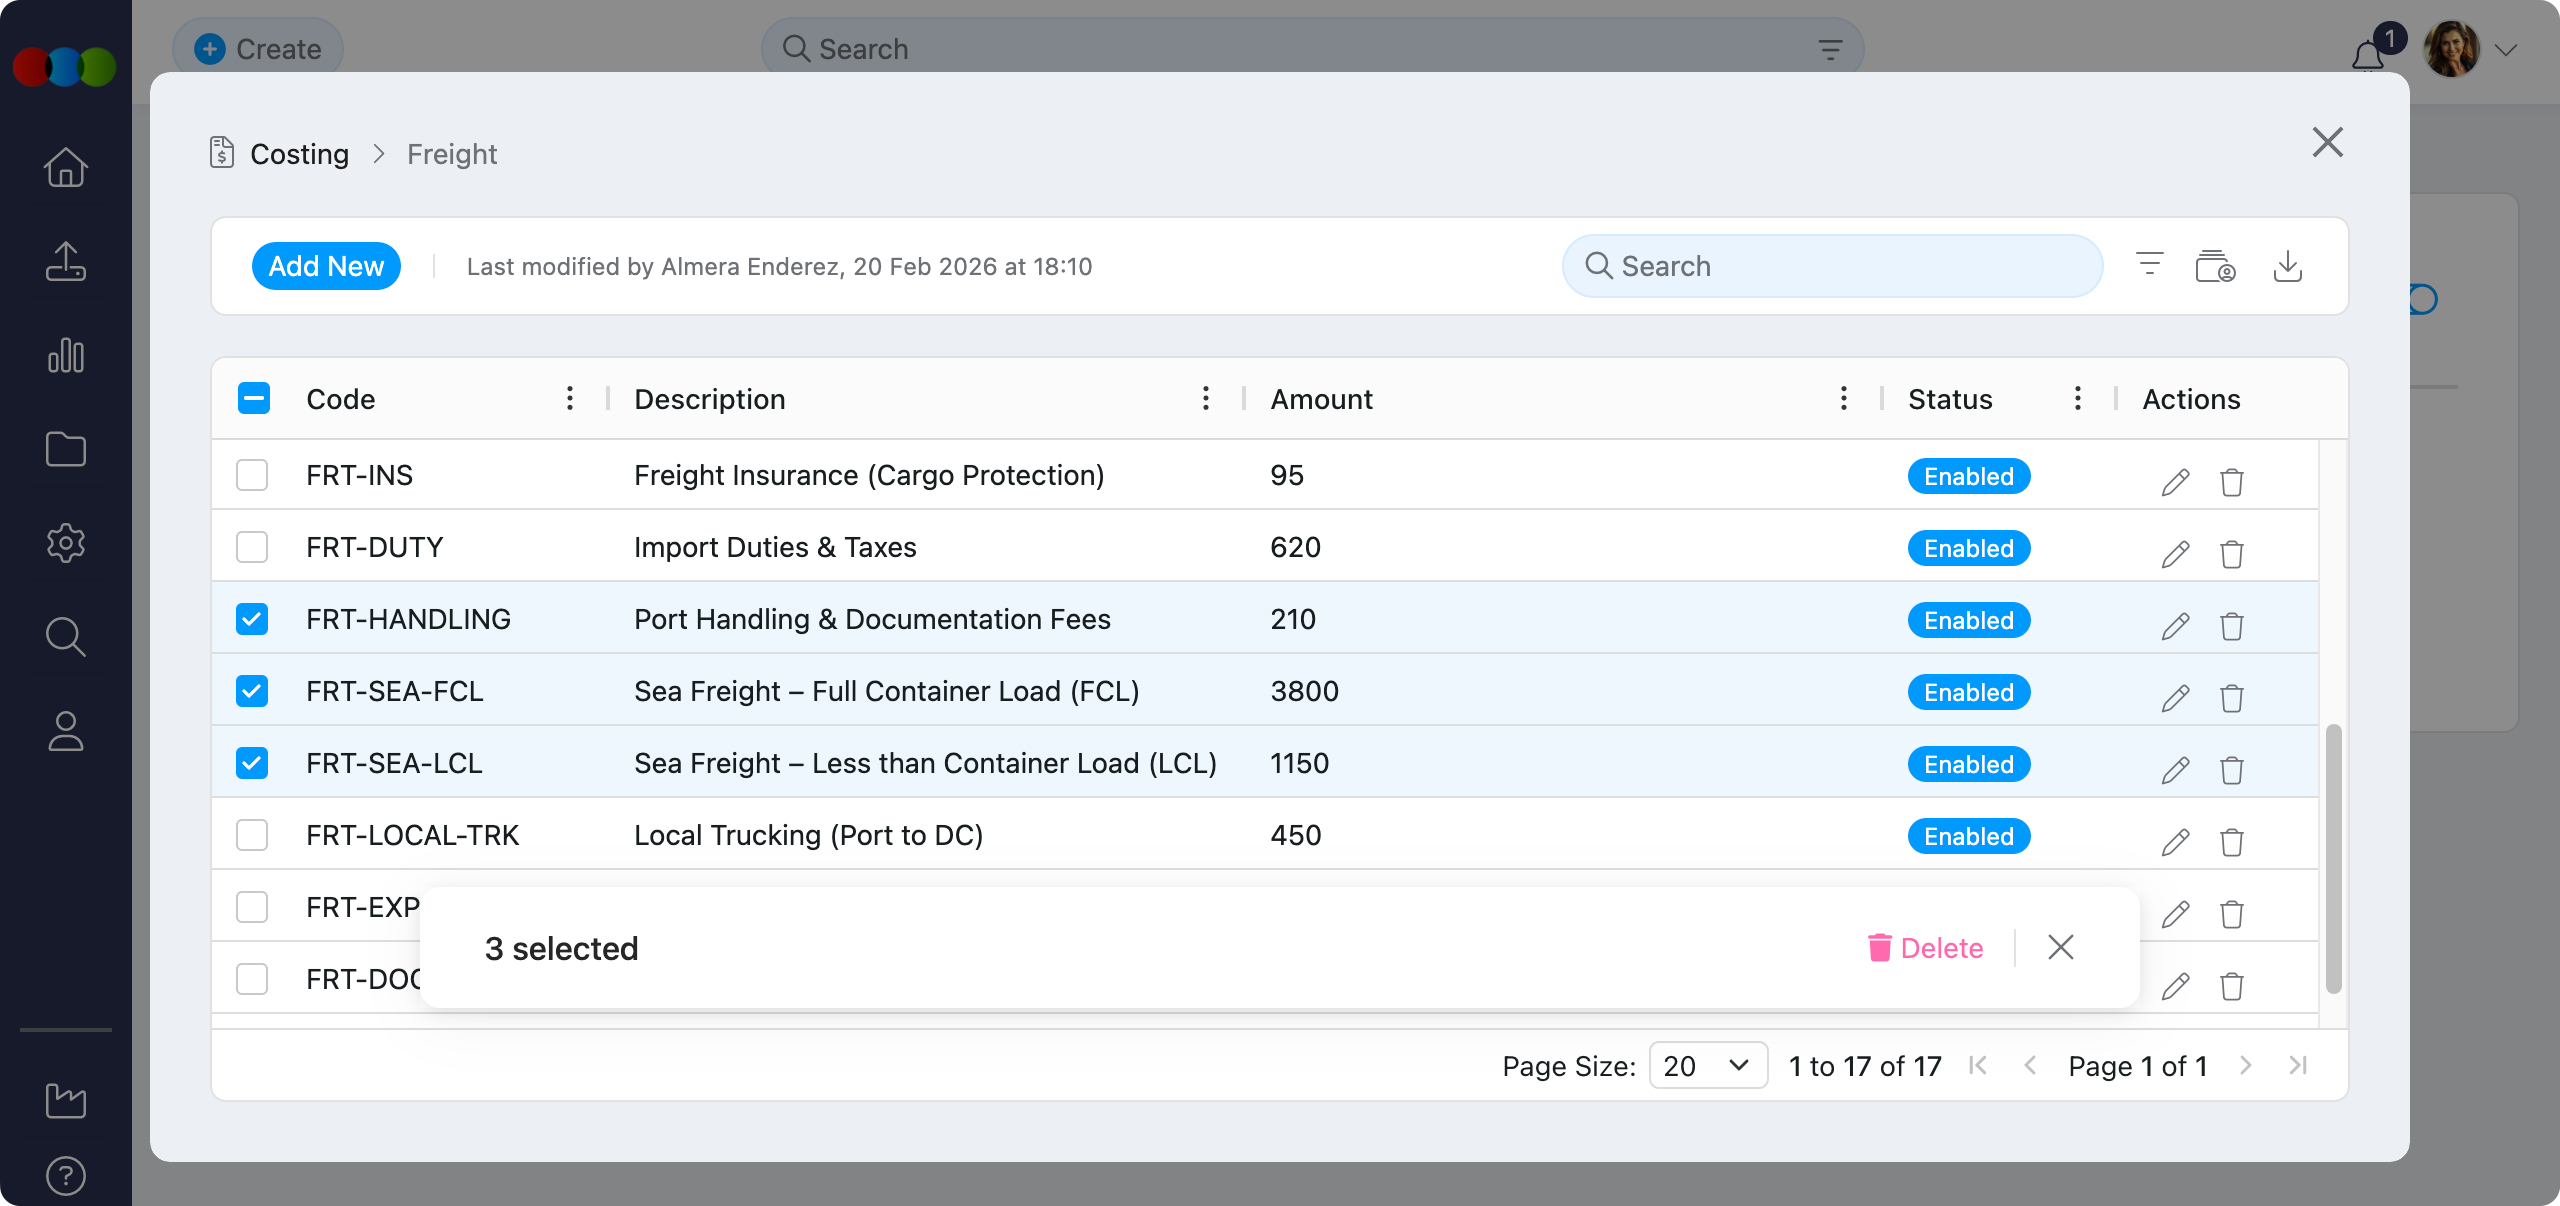The height and width of the screenshot is (1206, 2560).
Task: Open the analytics bar chart panel
Action: [64, 355]
